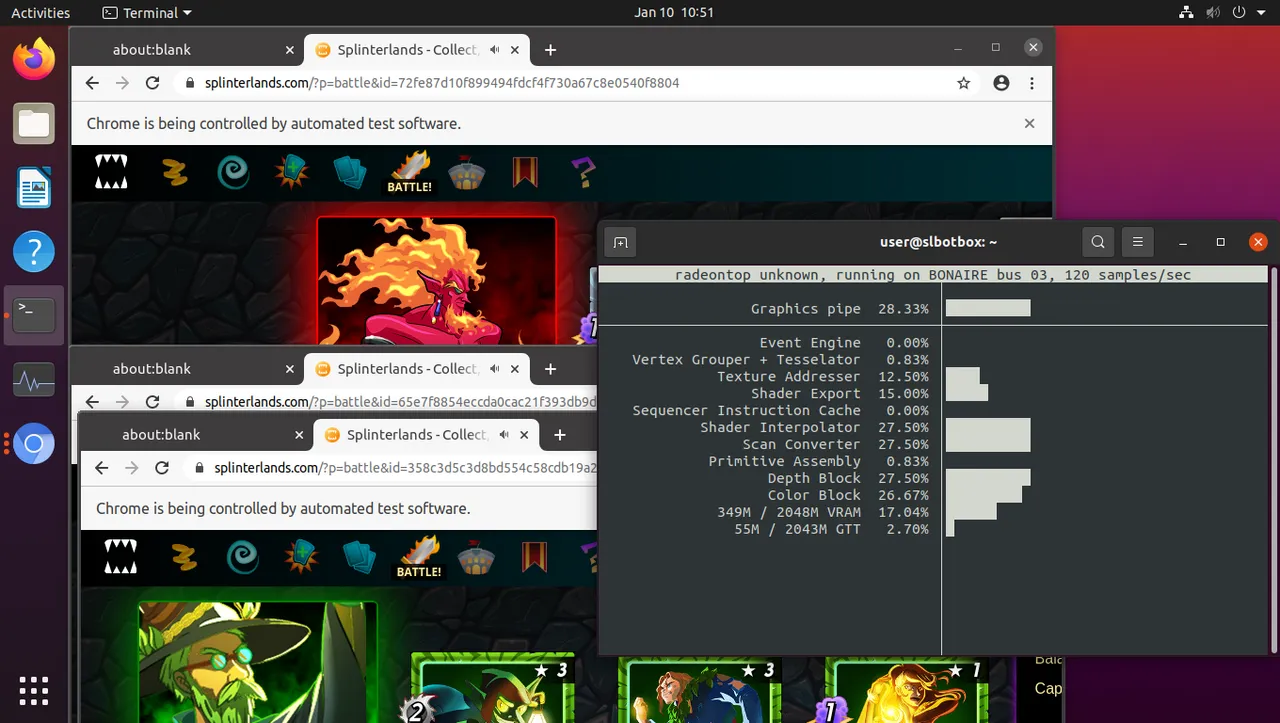Viewport: 1280px width, 723px height.
Task: Open purple question mark help icon in the 72fe87 window
Action: pyautogui.click(x=583, y=172)
